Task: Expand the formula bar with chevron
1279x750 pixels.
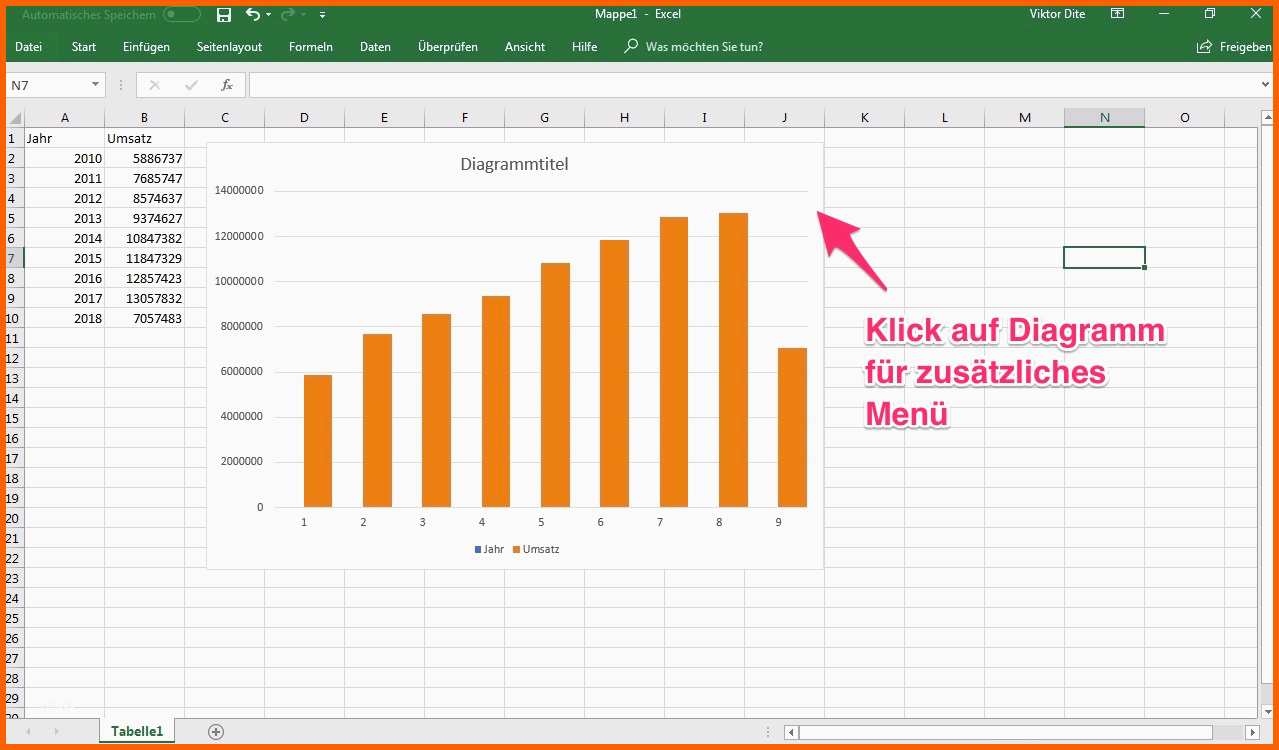Action: 1267,85
